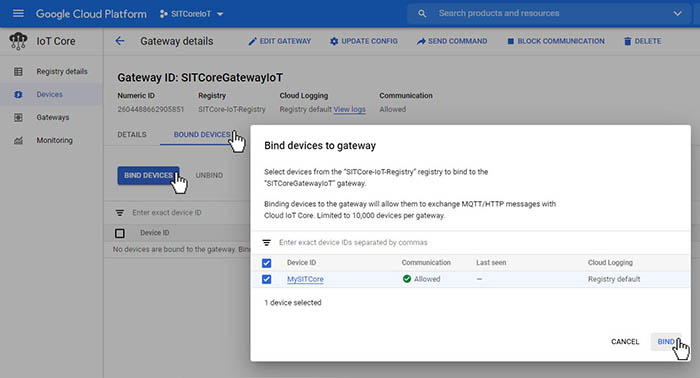Click the Monitoring chart sidebar icon
The width and height of the screenshot is (700, 378).
click(18, 141)
